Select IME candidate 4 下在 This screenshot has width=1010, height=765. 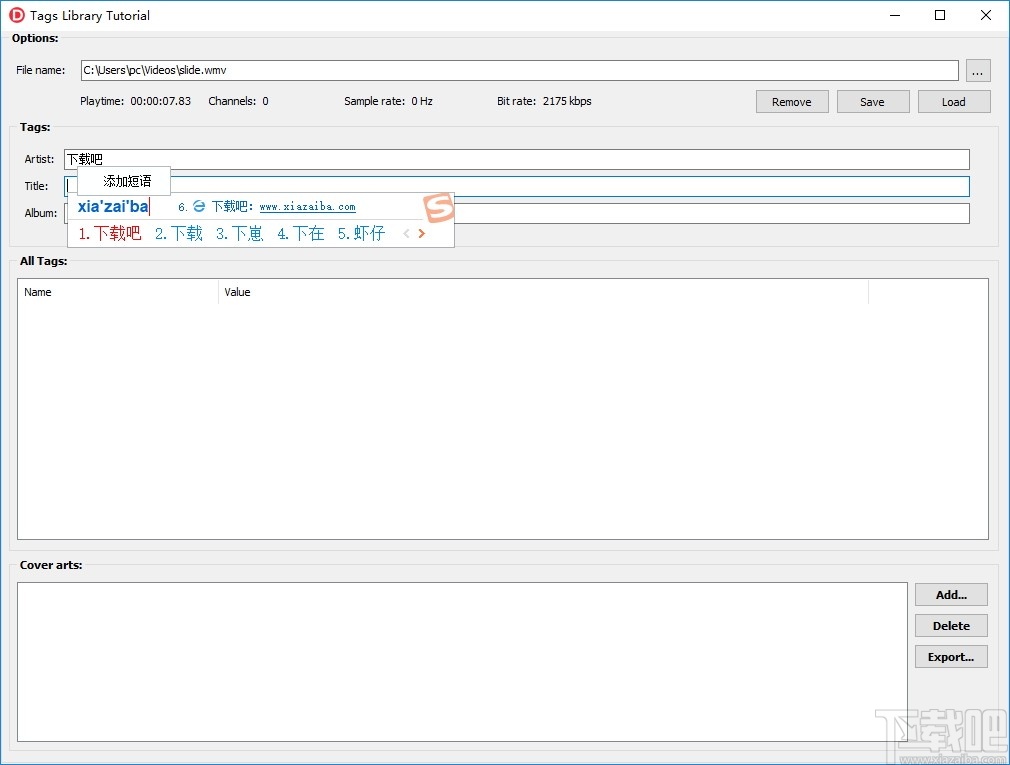301,233
